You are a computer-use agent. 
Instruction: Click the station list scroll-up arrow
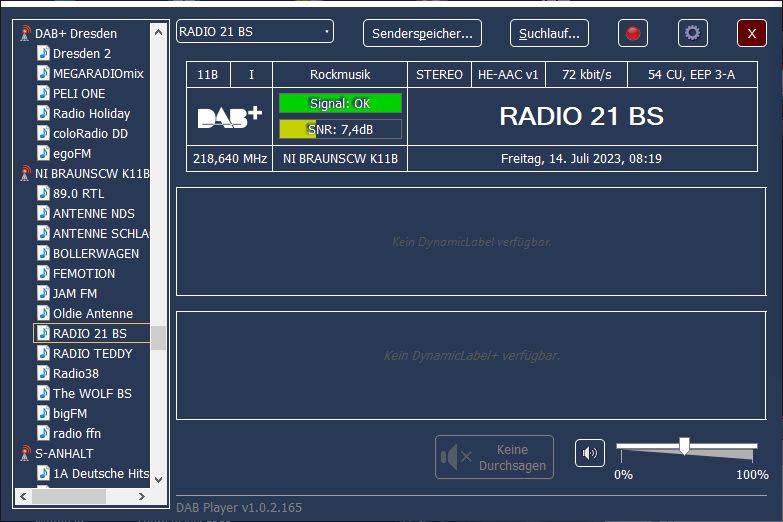click(x=158, y=32)
